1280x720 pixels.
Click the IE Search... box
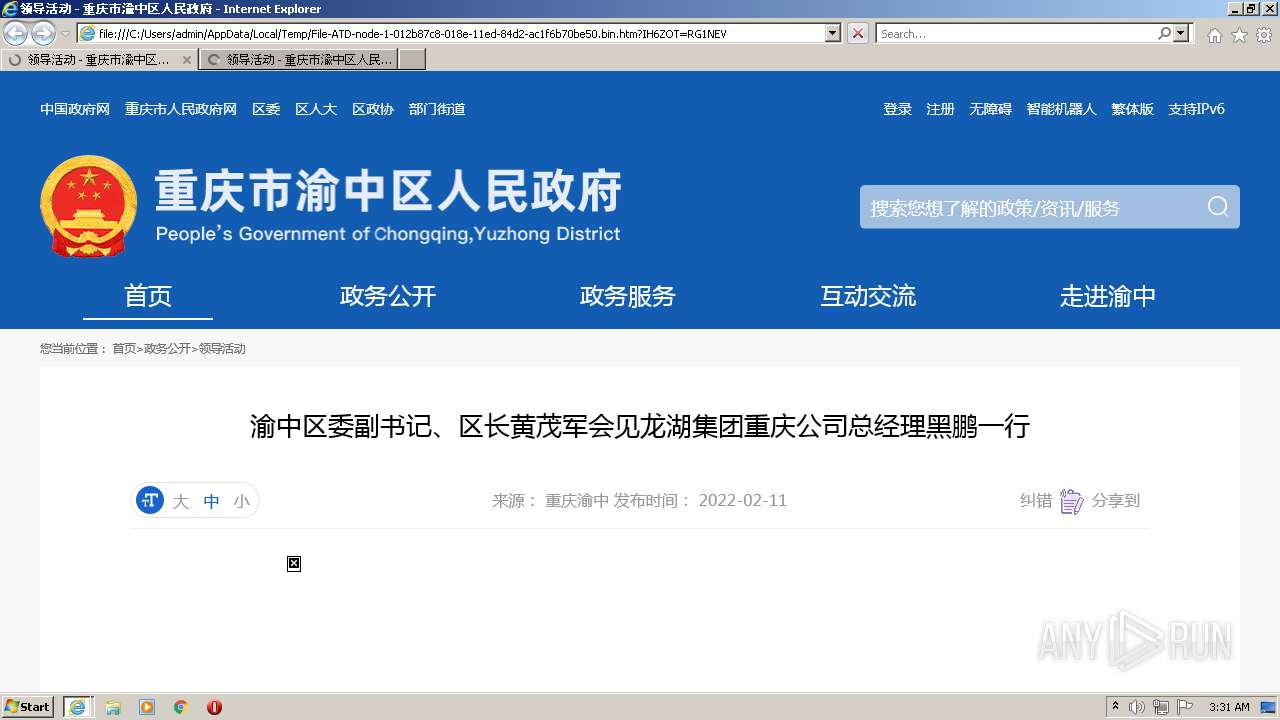tap(1016, 34)
